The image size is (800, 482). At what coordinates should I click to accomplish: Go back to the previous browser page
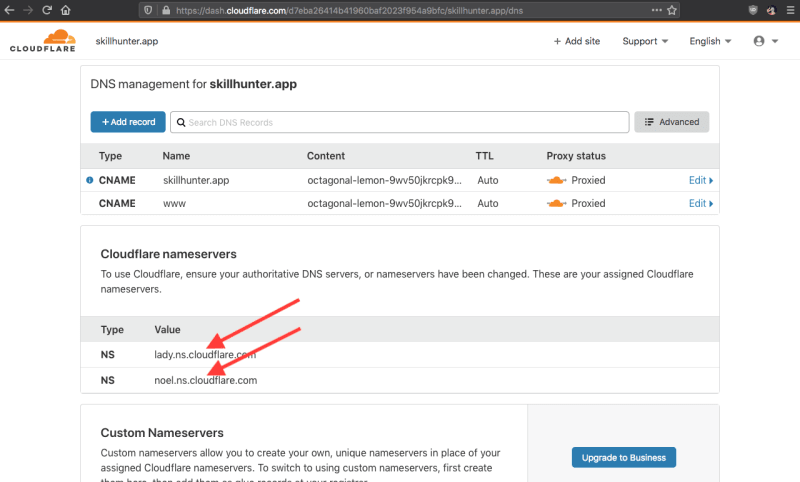tap(9, 10)
